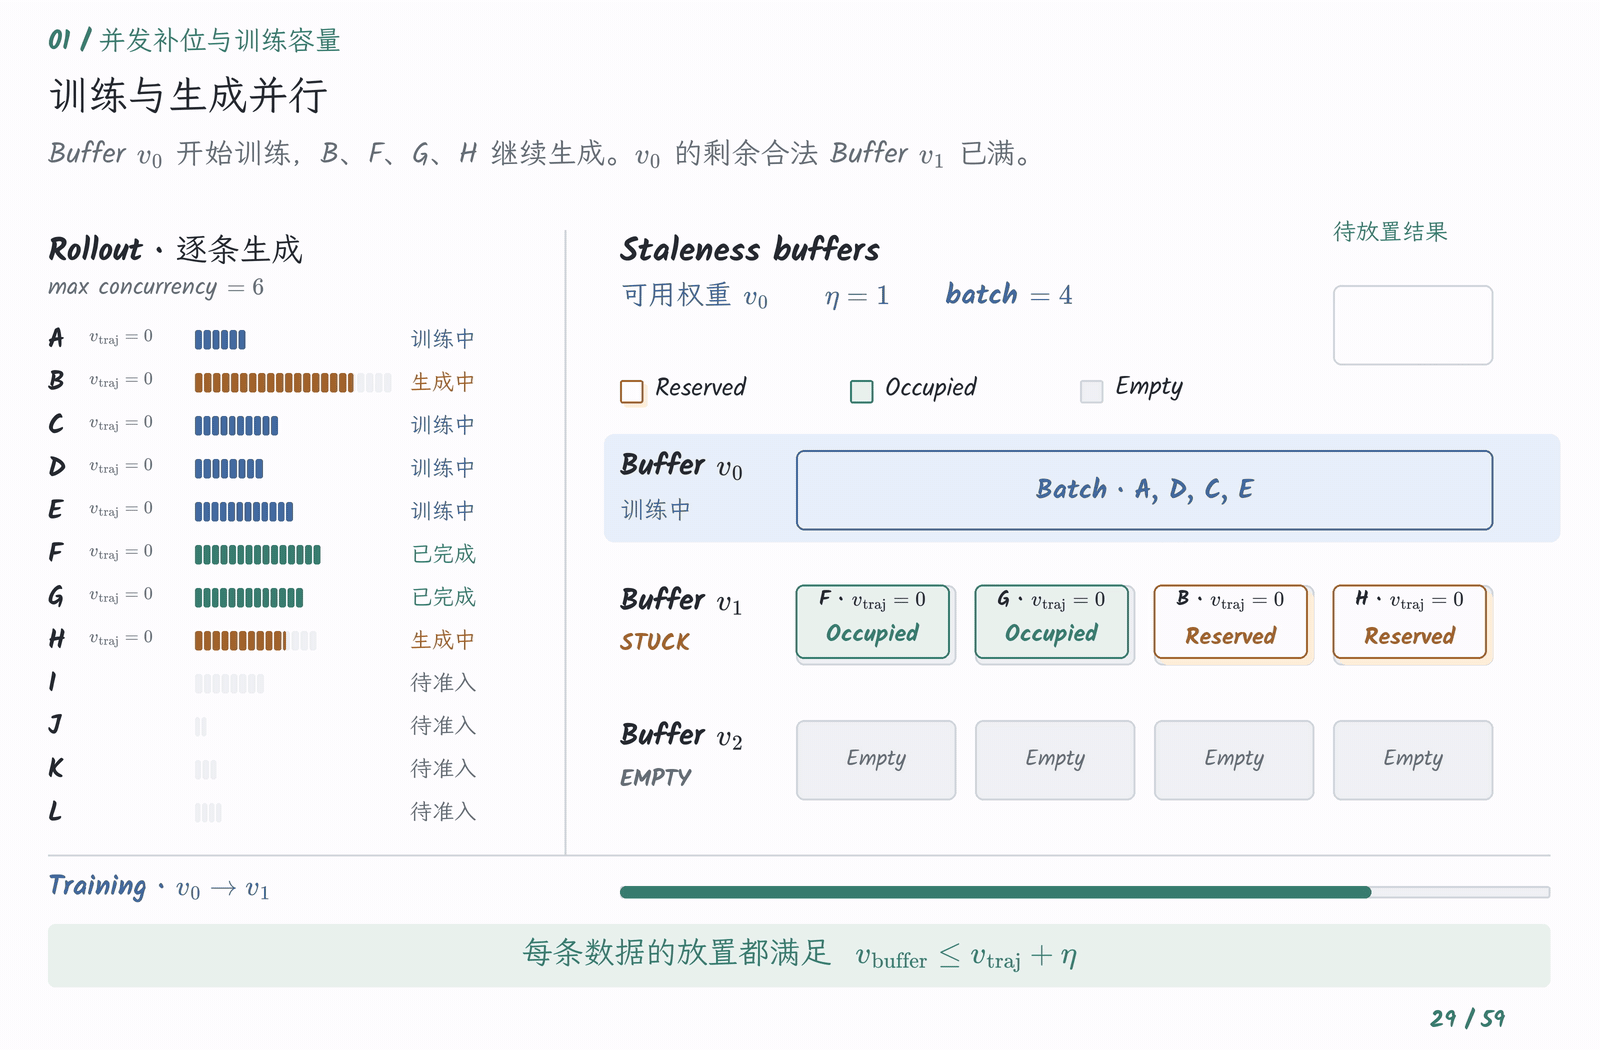Click the 'max concurrency = 6' text
Image resolution: width=1600 pixels, height=1050 pixels.
click(156, 288)
